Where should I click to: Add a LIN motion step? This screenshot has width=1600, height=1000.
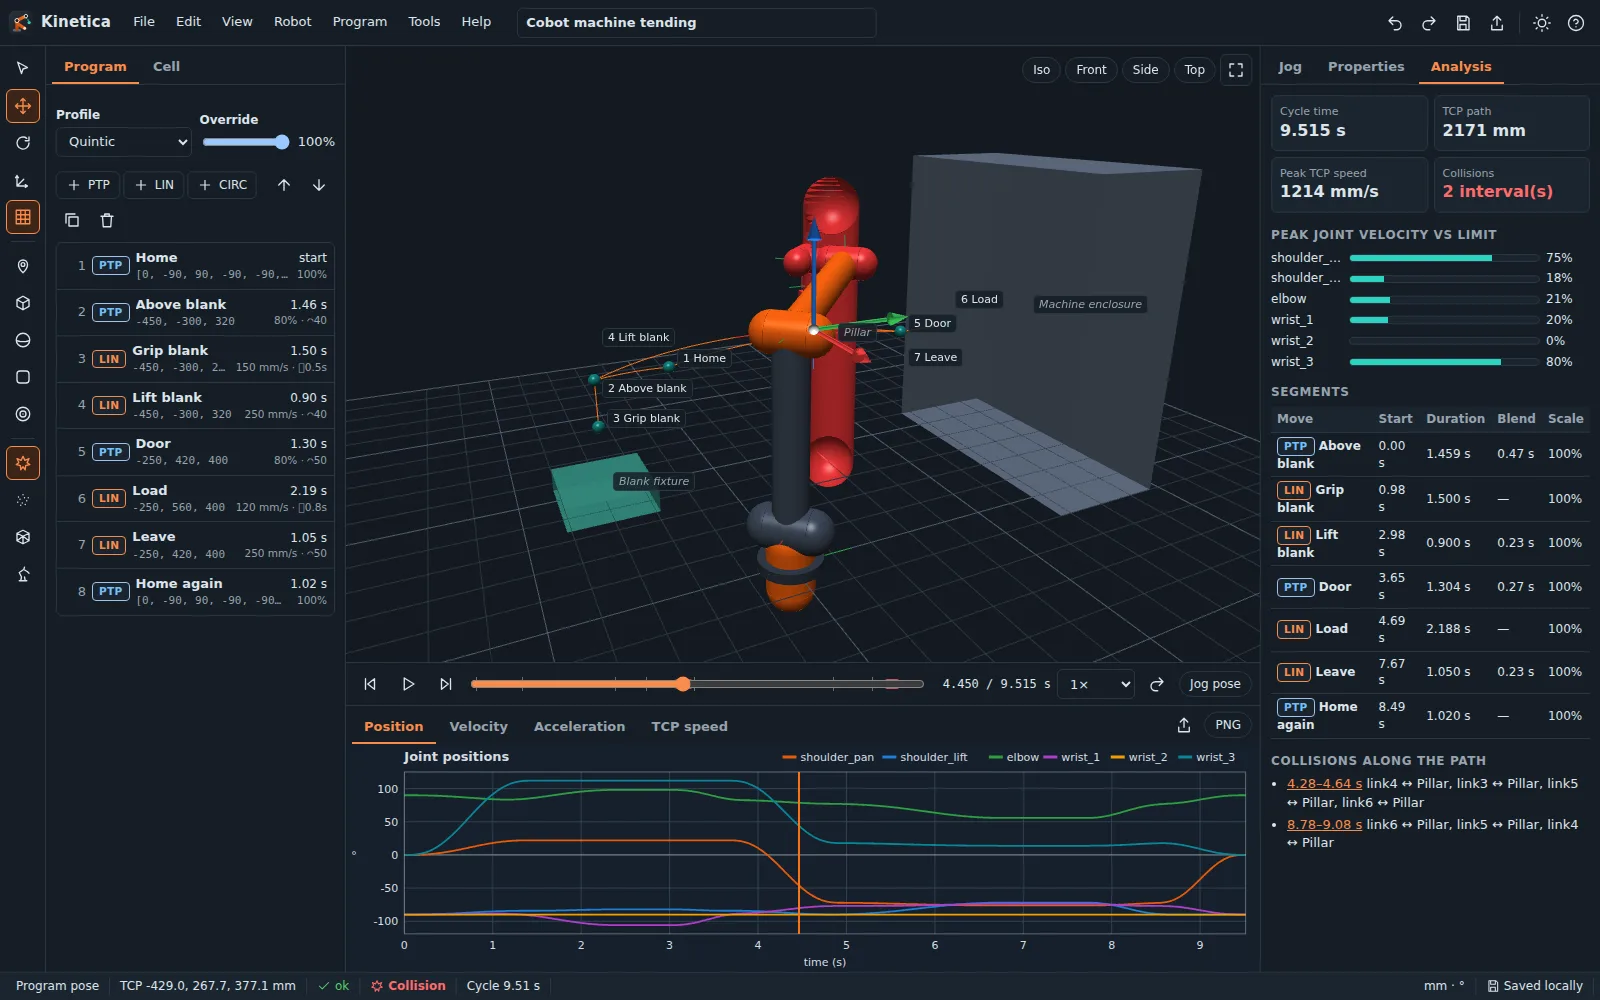coord(154,185)
